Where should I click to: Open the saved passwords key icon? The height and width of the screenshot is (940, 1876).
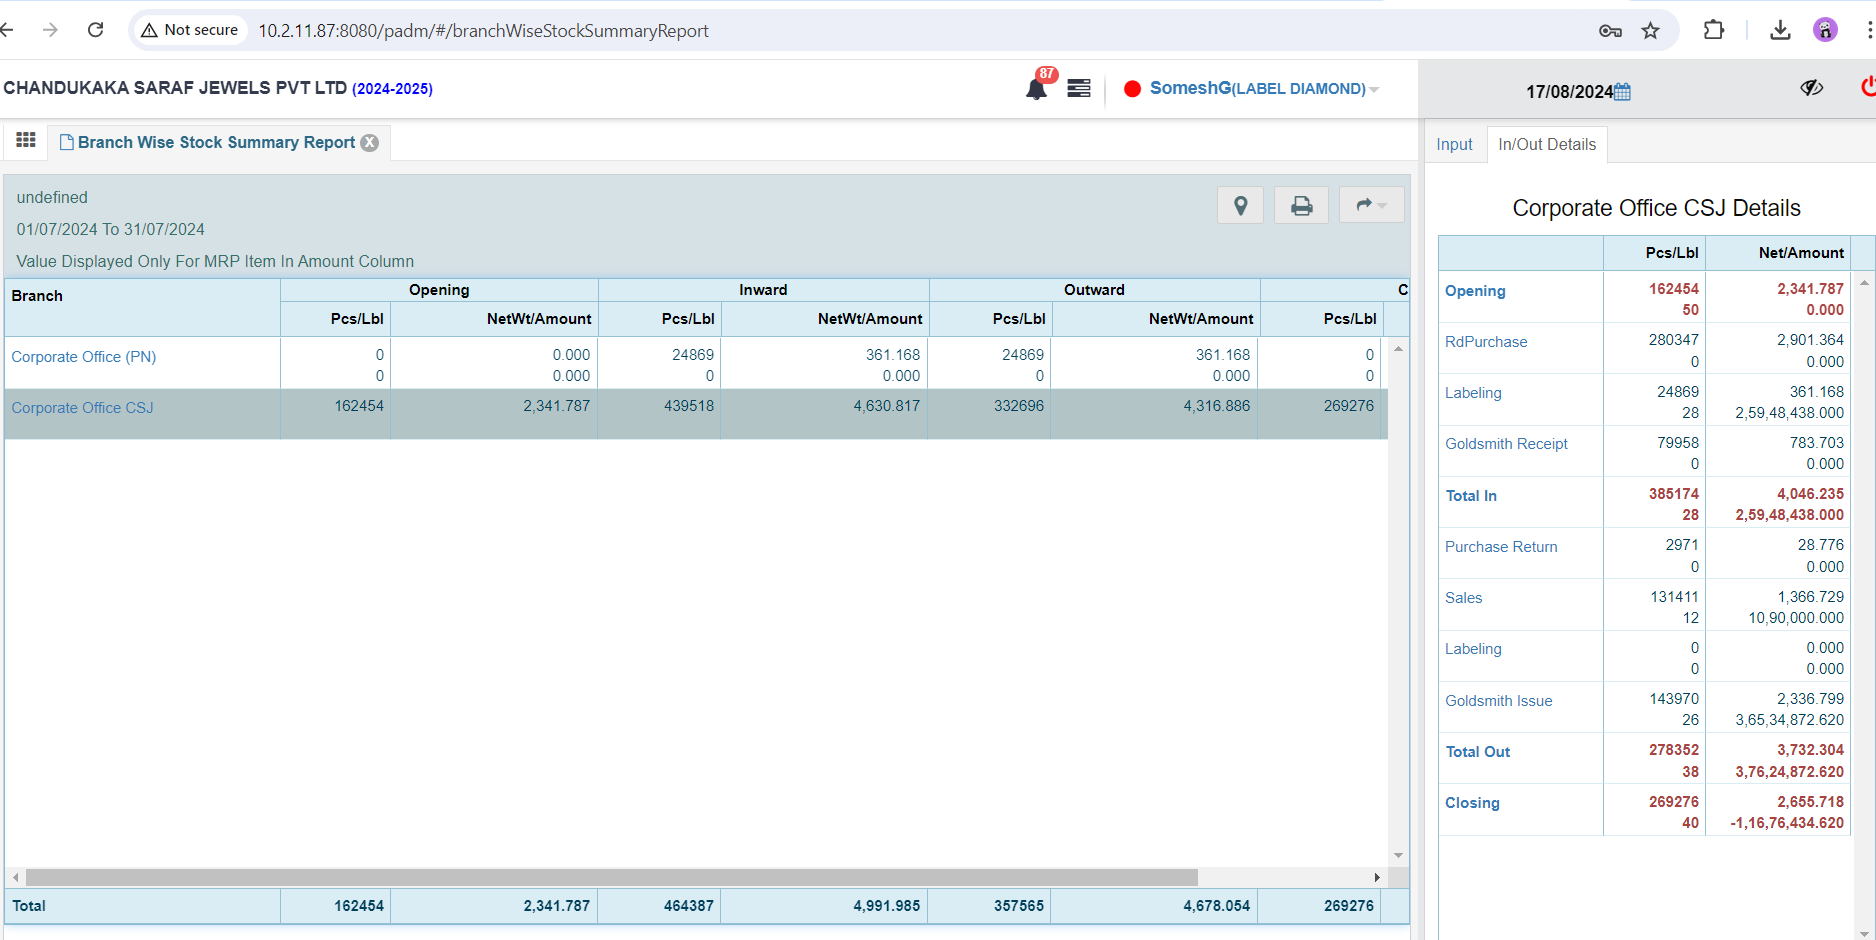(1609, 31)
